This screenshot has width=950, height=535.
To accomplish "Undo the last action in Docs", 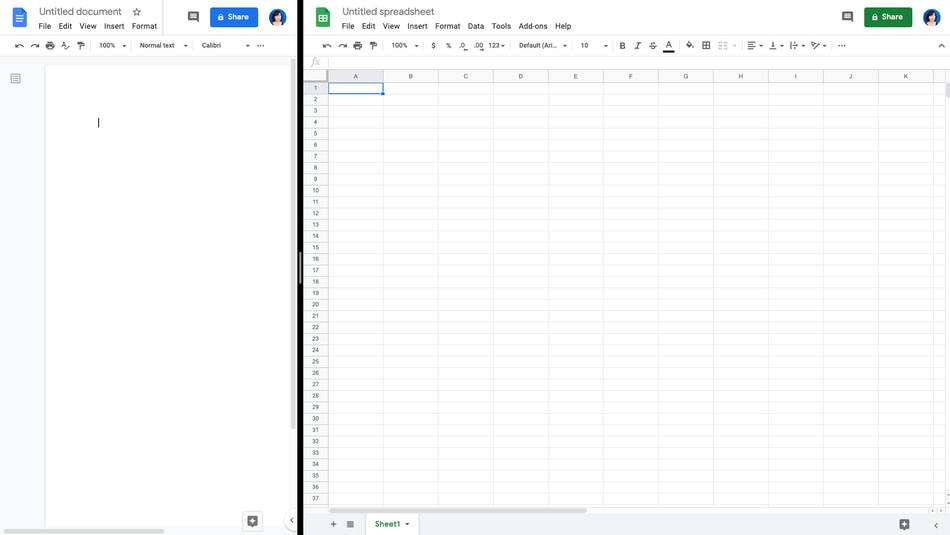I will 19,45.
